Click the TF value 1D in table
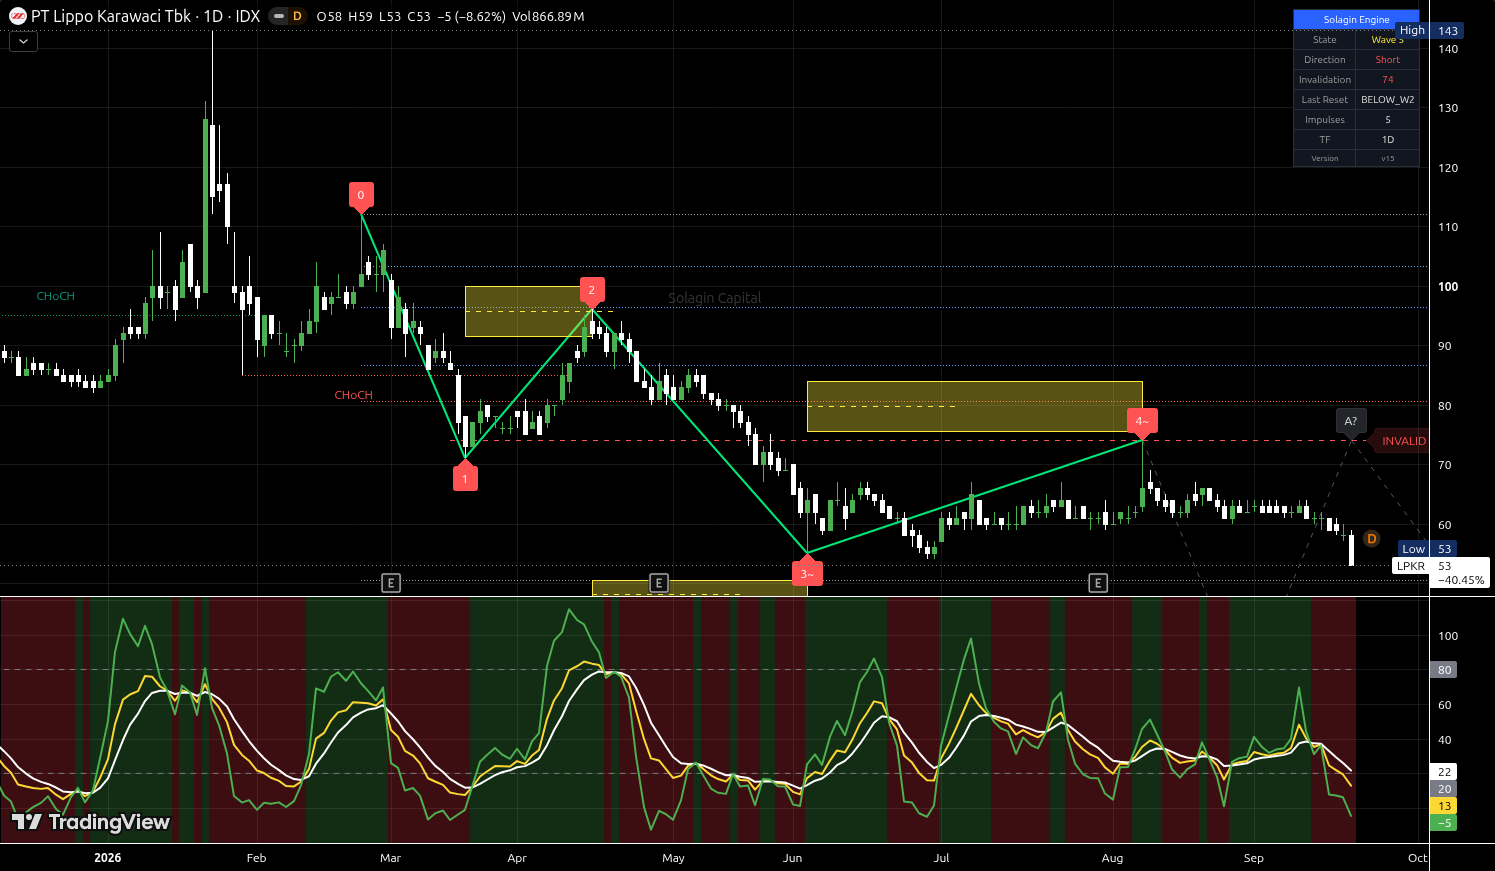This screenshot has height=871, width=1495. click(x=1387, y=140)
